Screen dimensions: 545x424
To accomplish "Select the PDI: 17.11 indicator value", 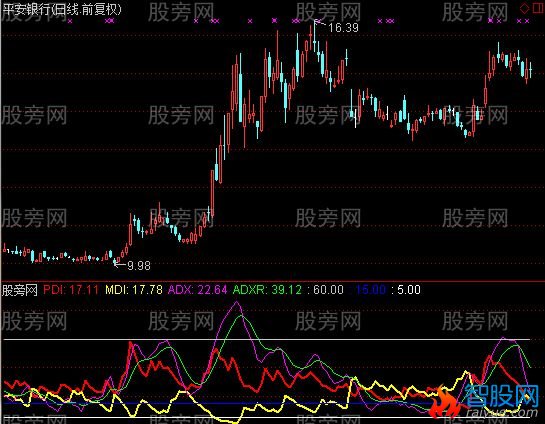I will point(71,290).
